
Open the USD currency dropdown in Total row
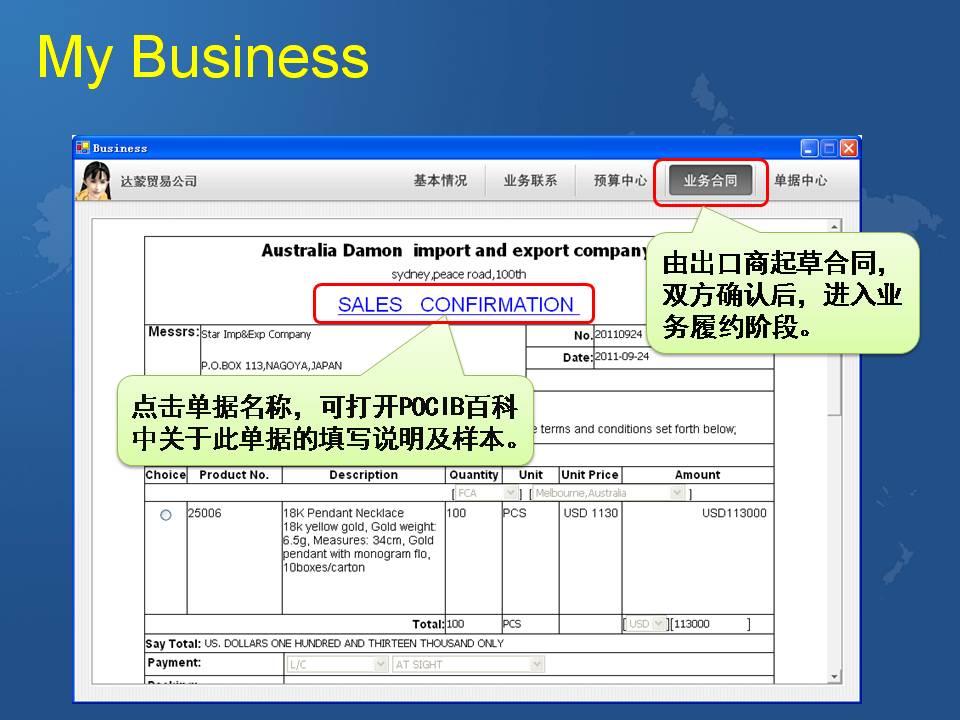(x=658, y=624)
